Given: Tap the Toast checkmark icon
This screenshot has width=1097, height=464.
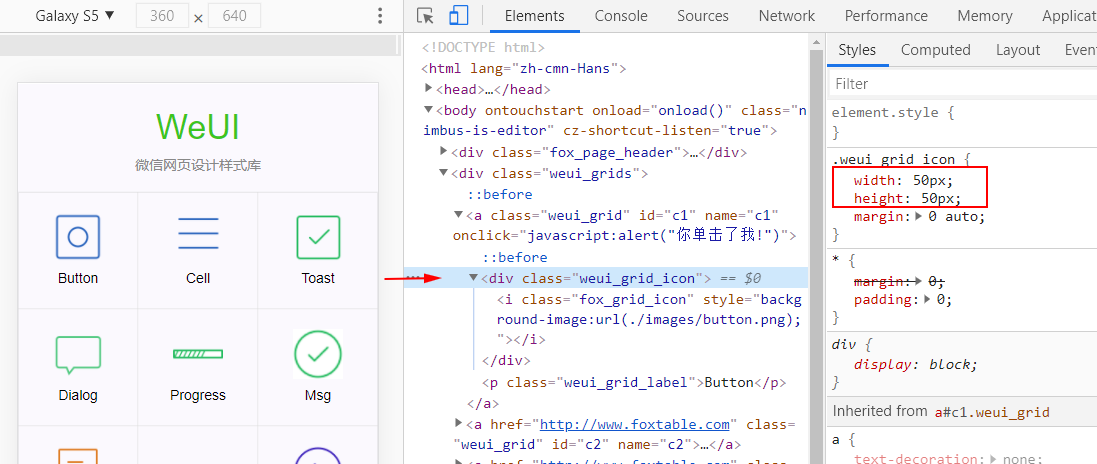Looking at the screenshot, I should [318, 237].
